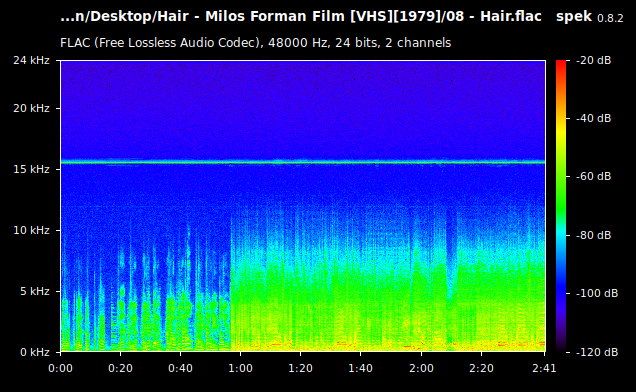Click the -100 dB scale label

[597, 293]
